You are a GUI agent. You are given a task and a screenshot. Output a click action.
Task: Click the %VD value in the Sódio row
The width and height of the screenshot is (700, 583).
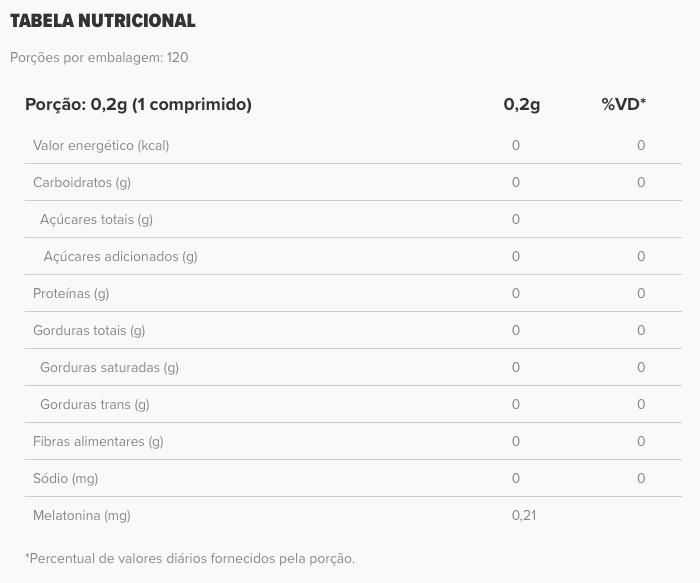[x=641, y=478]
